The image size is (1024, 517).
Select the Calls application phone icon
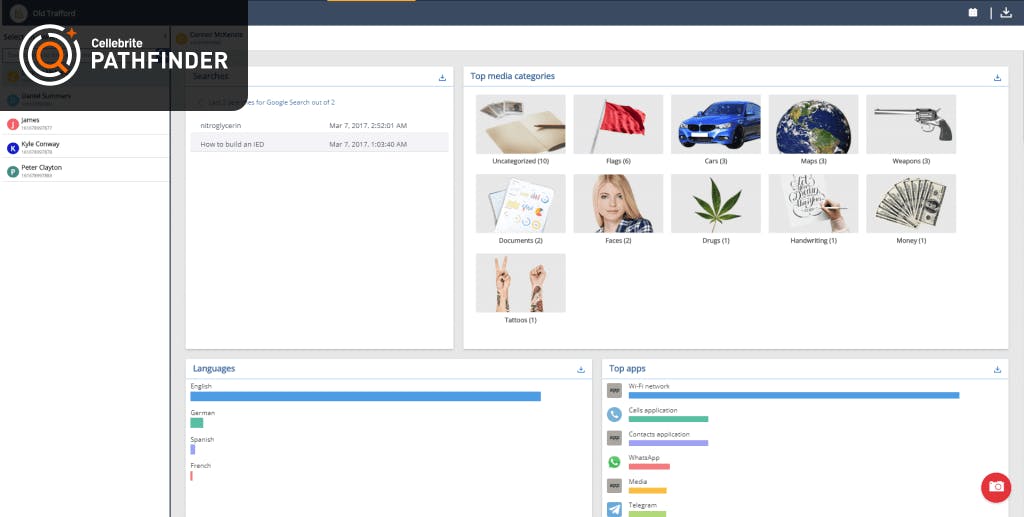click(x=615, y=414)
